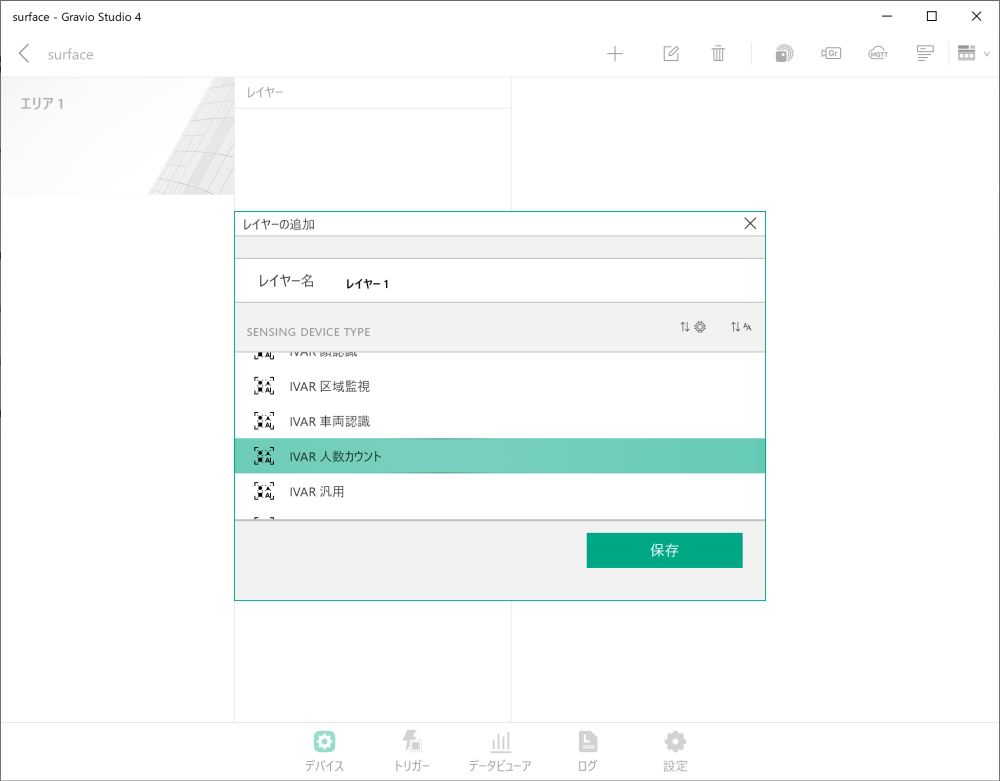The width and height of the screenshot is (1000, 781).
Task: Open the データビューア tab
Action: coord(500,751)
